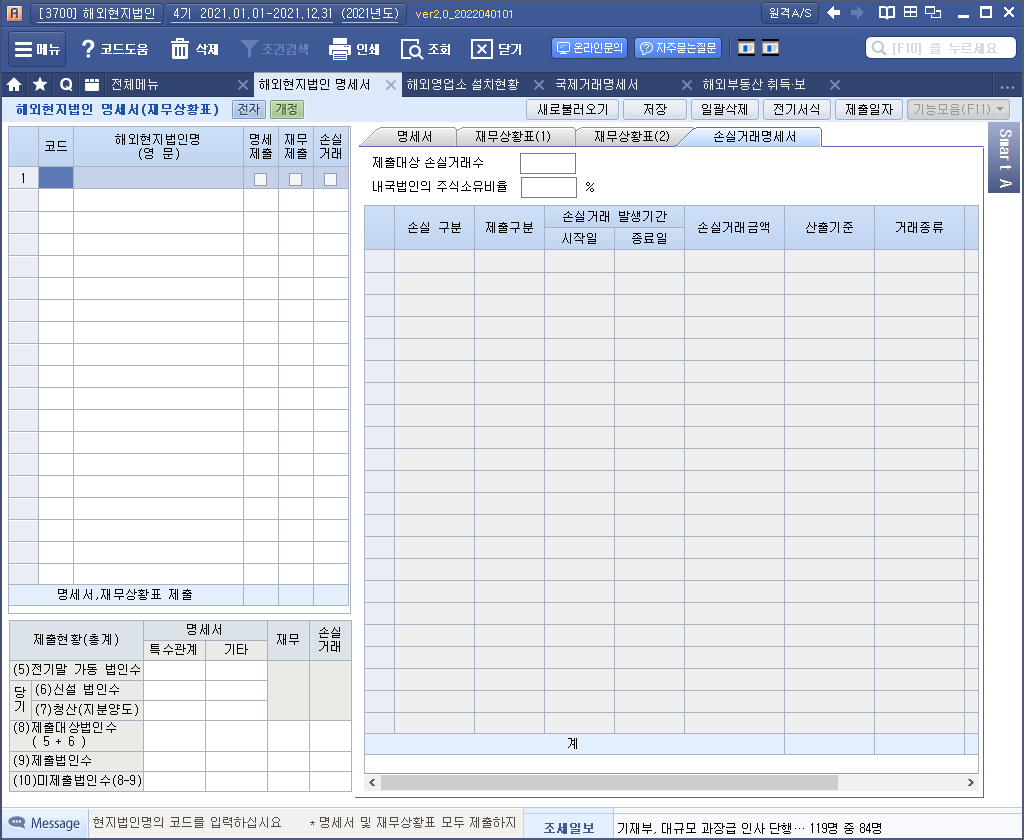Click the F10 search box
The height and width of the screenshot is (840, 1024).
click(940, 48)
